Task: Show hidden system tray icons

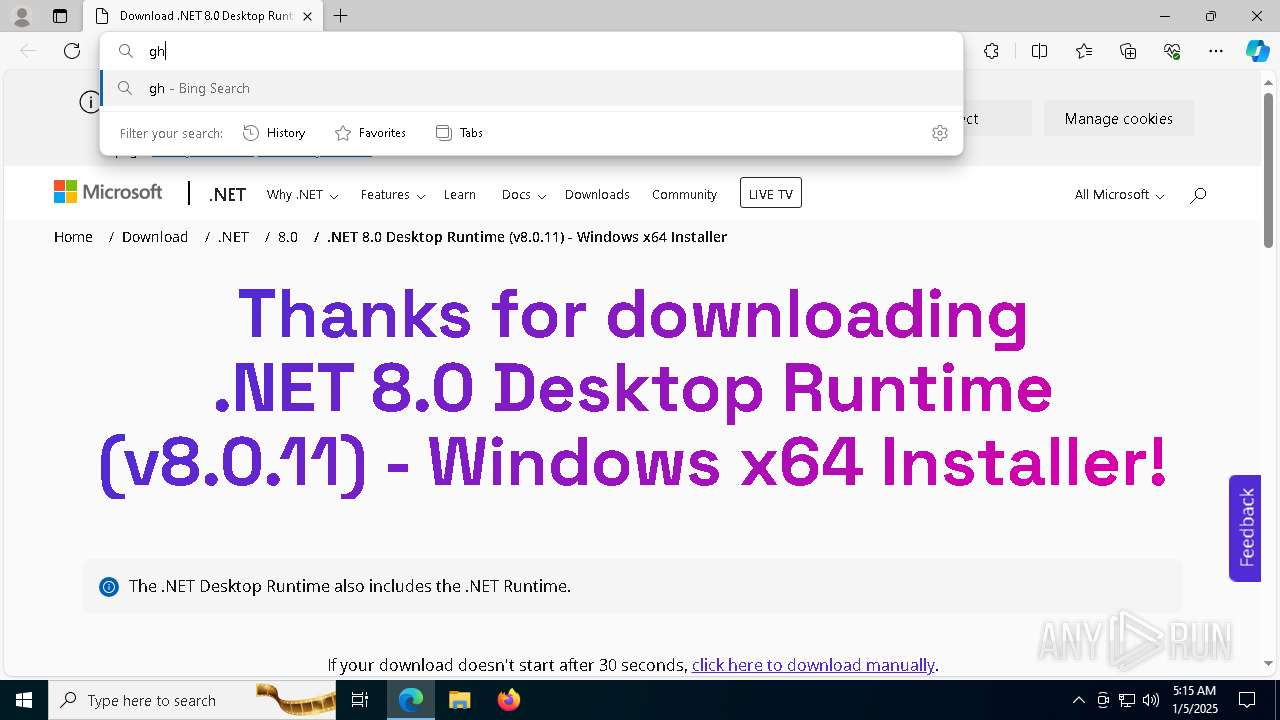Action: coord(1078,700)
